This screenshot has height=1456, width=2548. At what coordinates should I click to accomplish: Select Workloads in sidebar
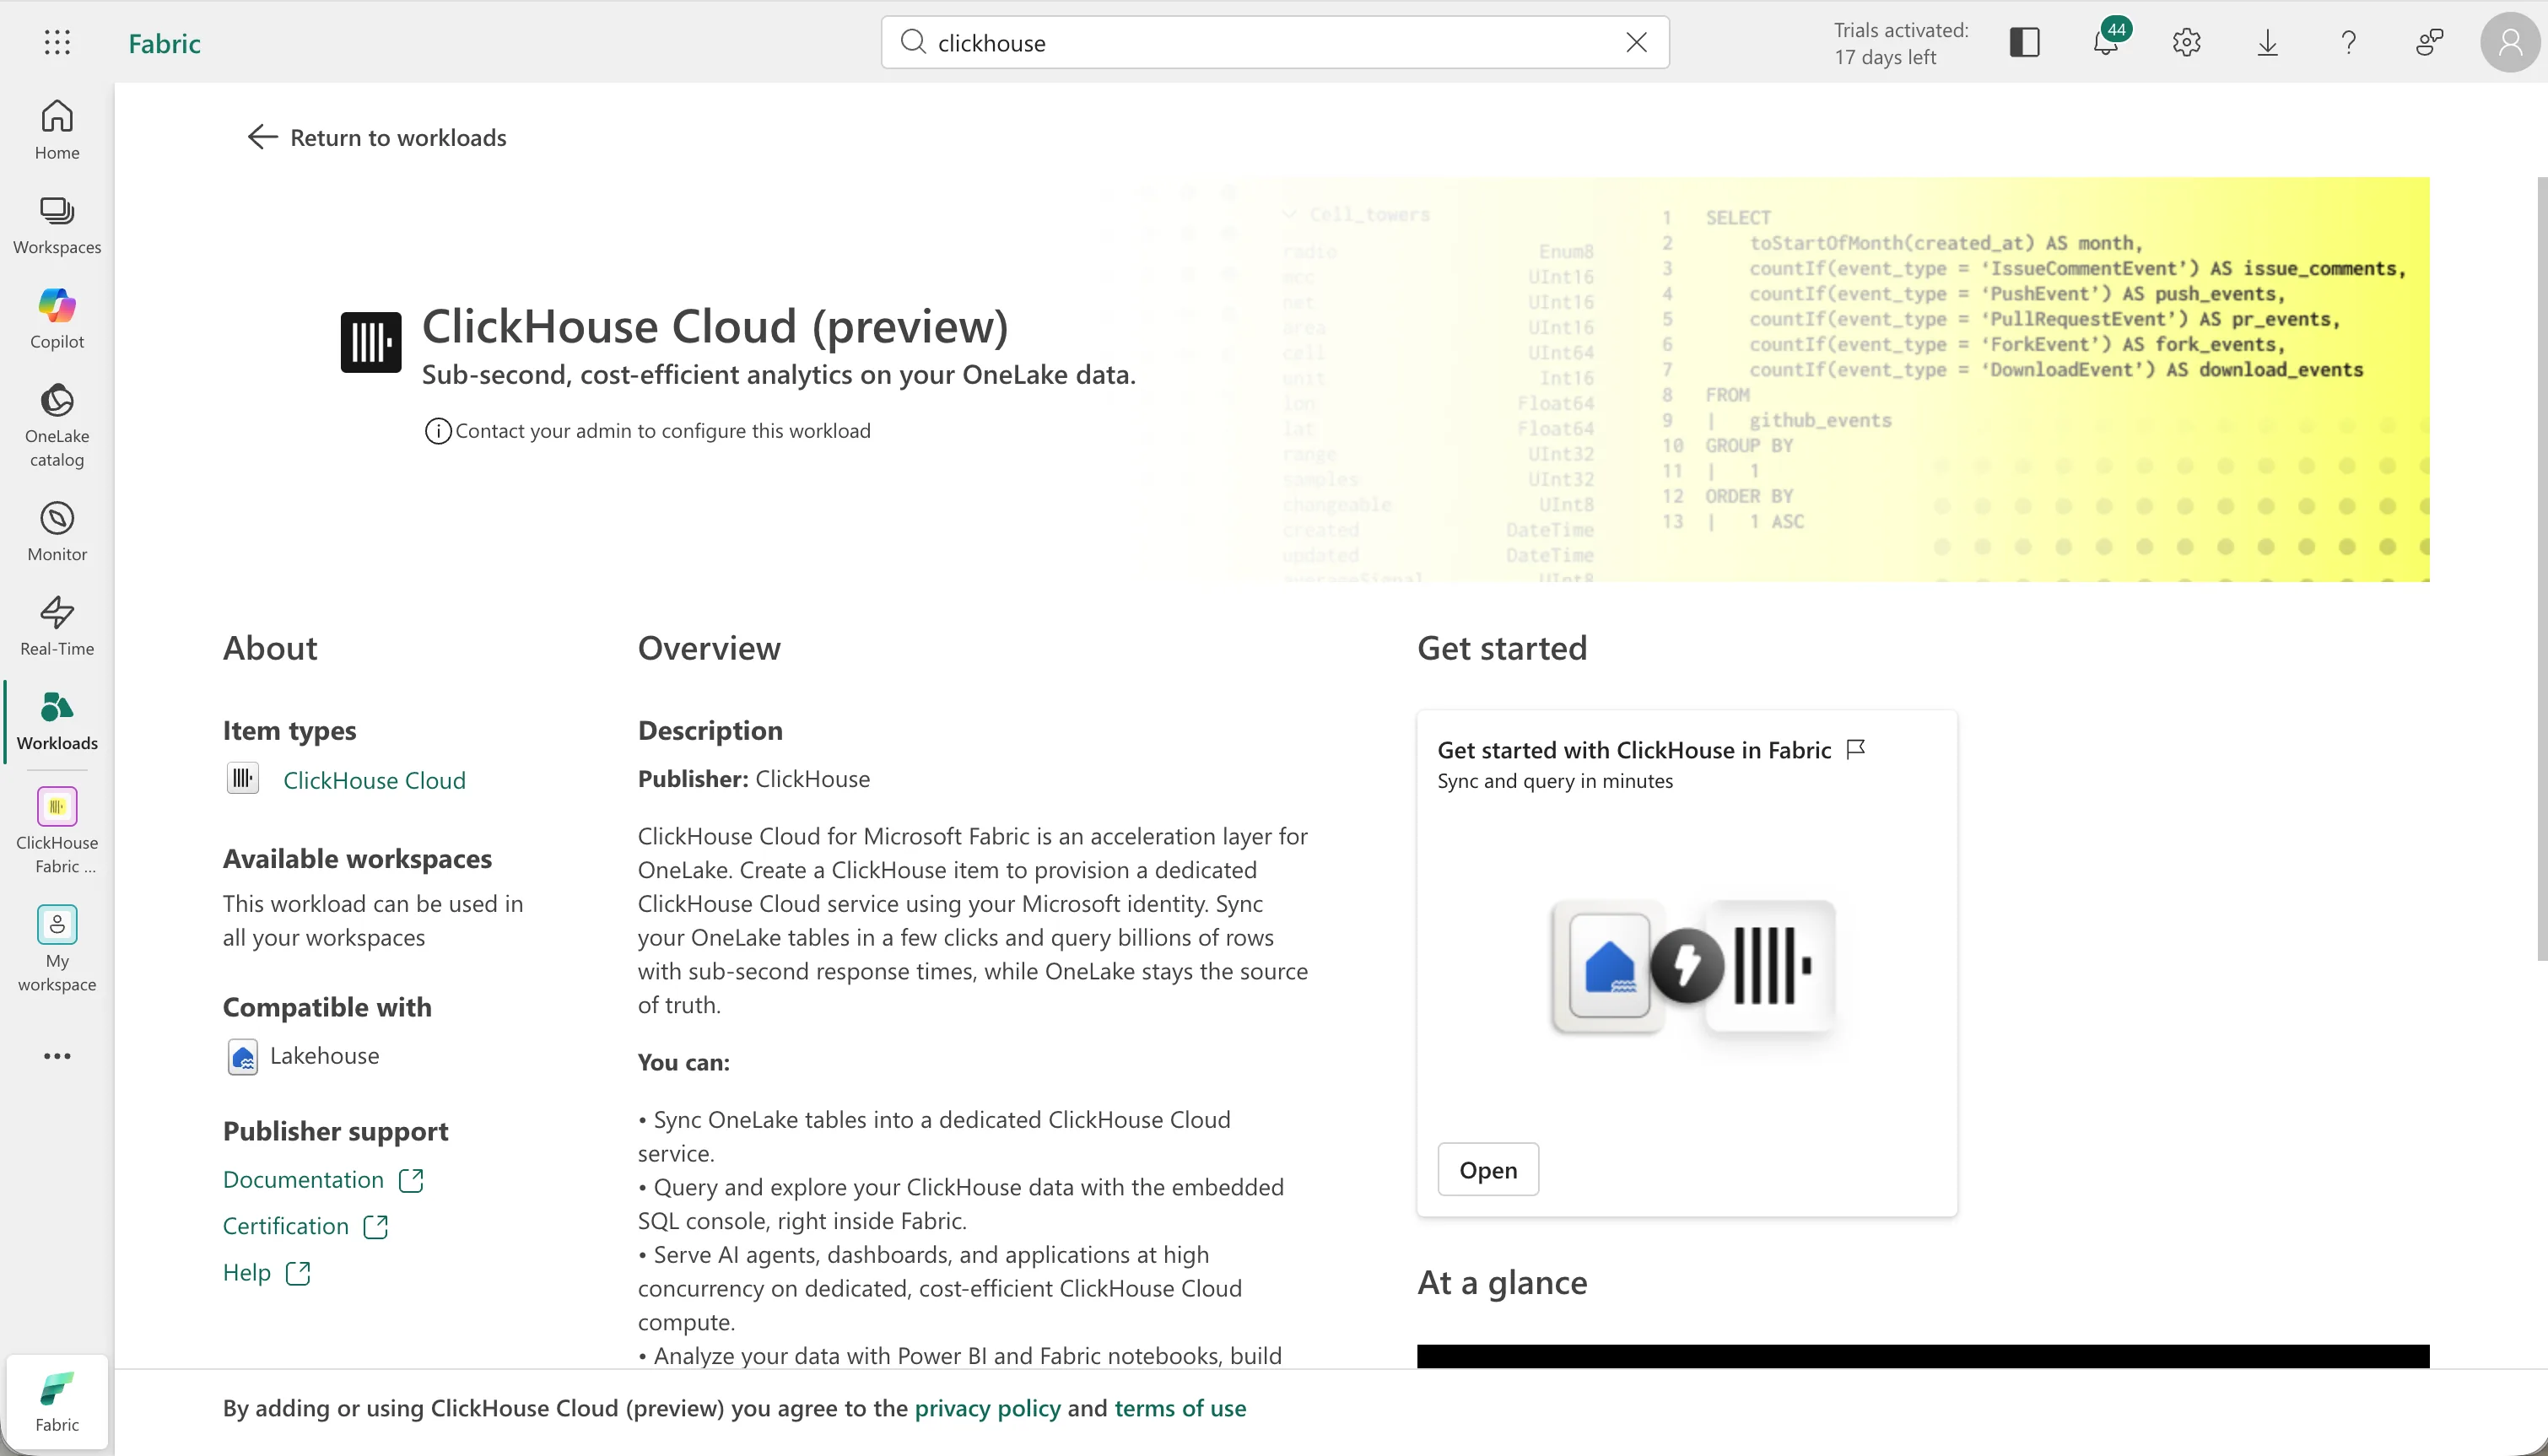(x=57, y=720)
